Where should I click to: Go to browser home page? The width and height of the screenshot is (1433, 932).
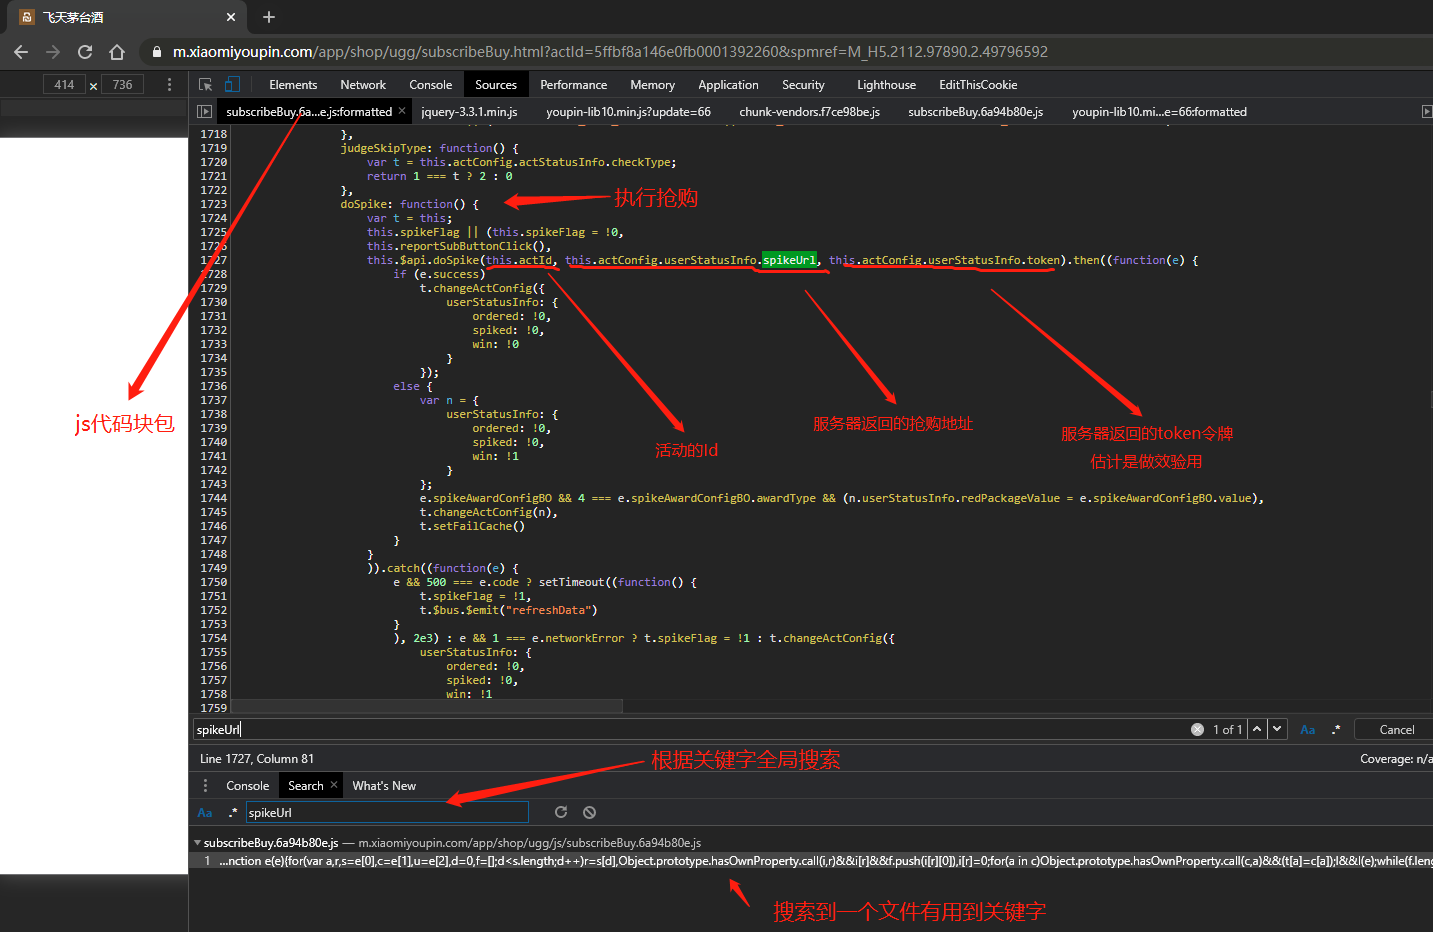click(x=117, y=52)
